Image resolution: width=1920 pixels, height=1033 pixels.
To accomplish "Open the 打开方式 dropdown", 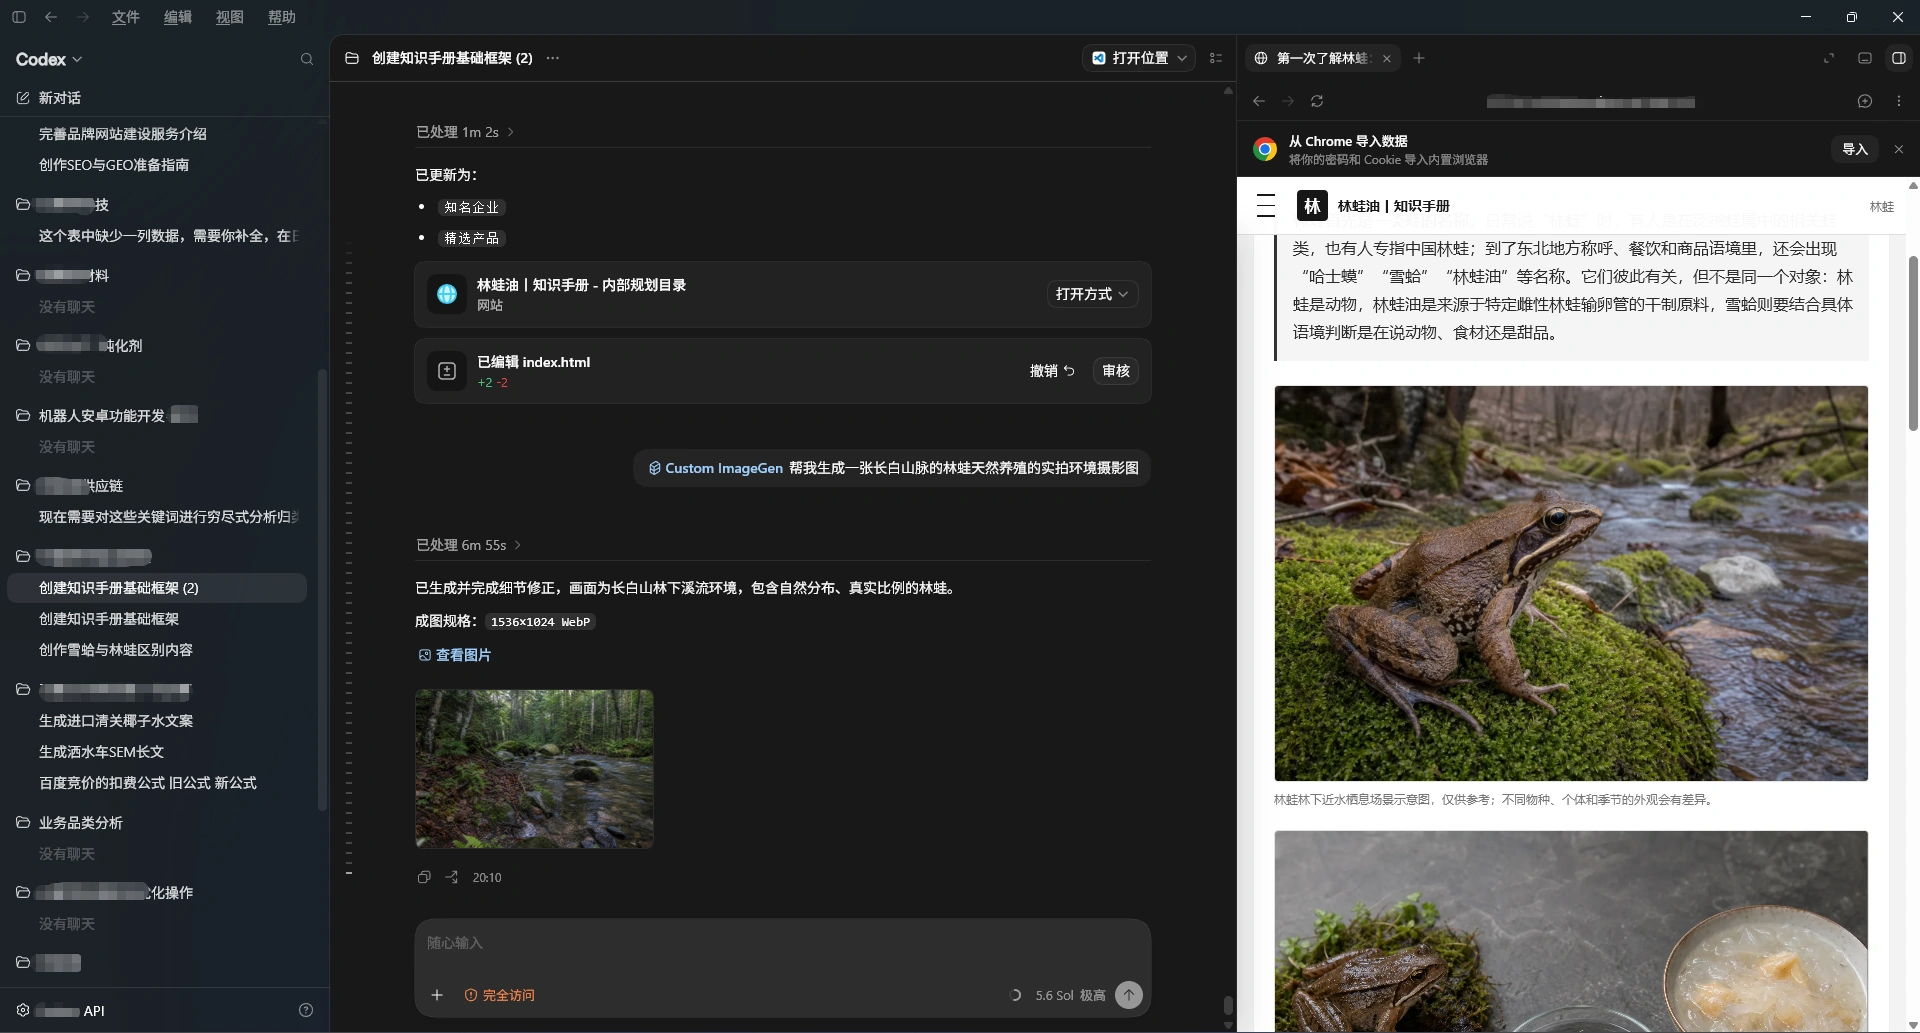I will tap(1092, 294).
